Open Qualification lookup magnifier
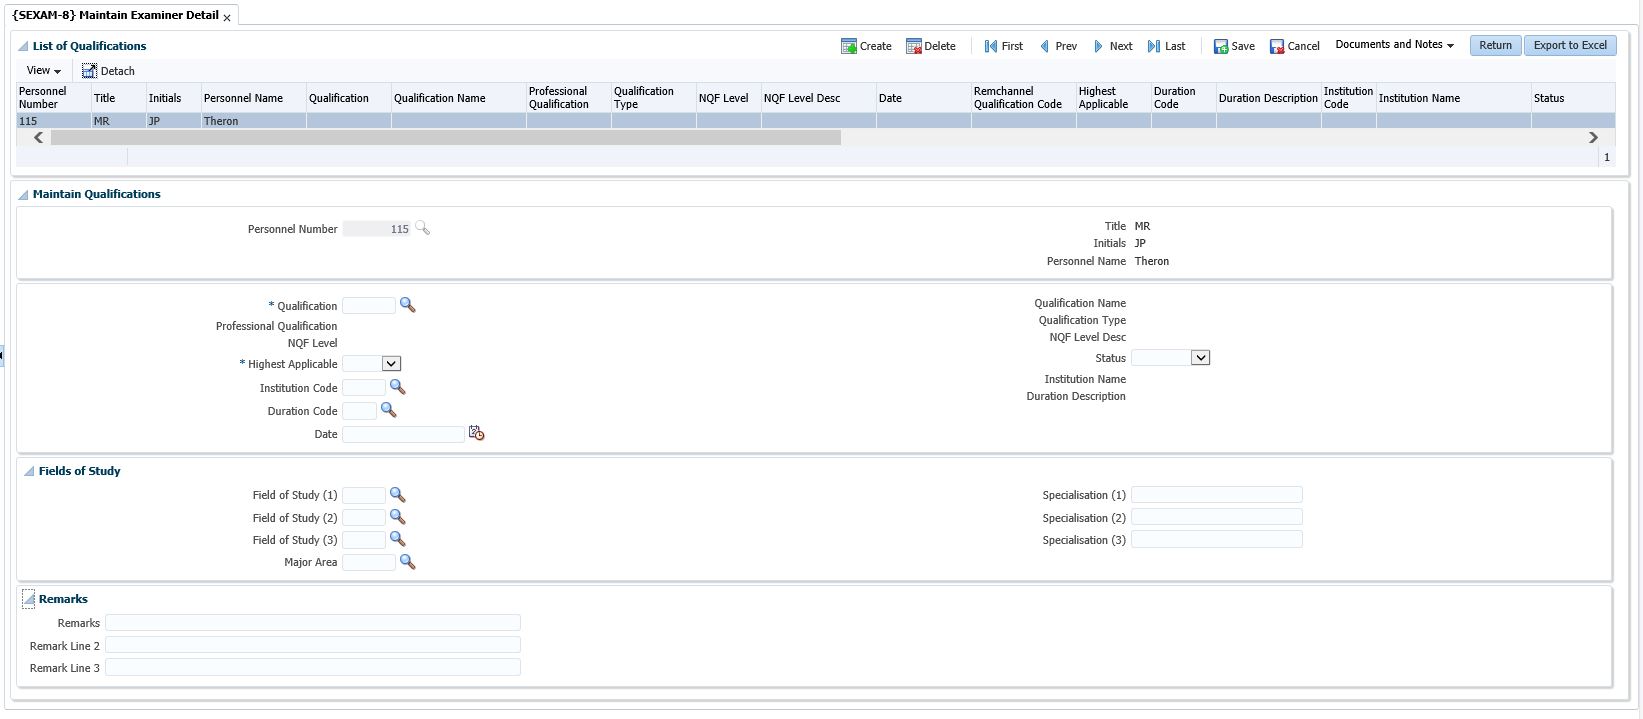This screenshot has width=1643, height=719. click(x=407, y=305)
